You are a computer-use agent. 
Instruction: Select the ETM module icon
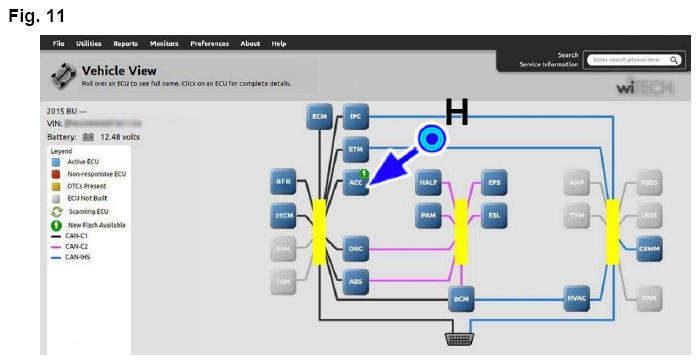coord(355,149)
